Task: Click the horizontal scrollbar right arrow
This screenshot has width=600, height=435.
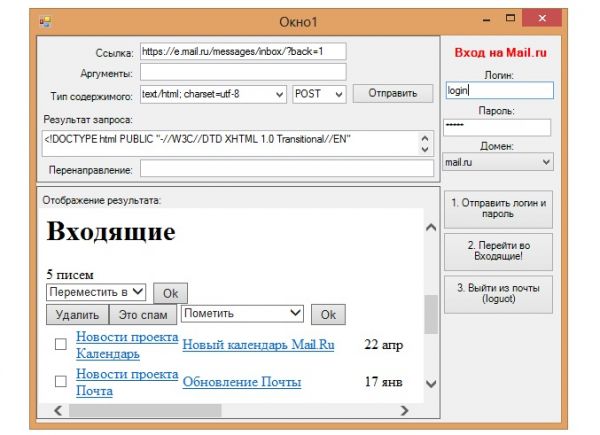Action: click(404, 410)
